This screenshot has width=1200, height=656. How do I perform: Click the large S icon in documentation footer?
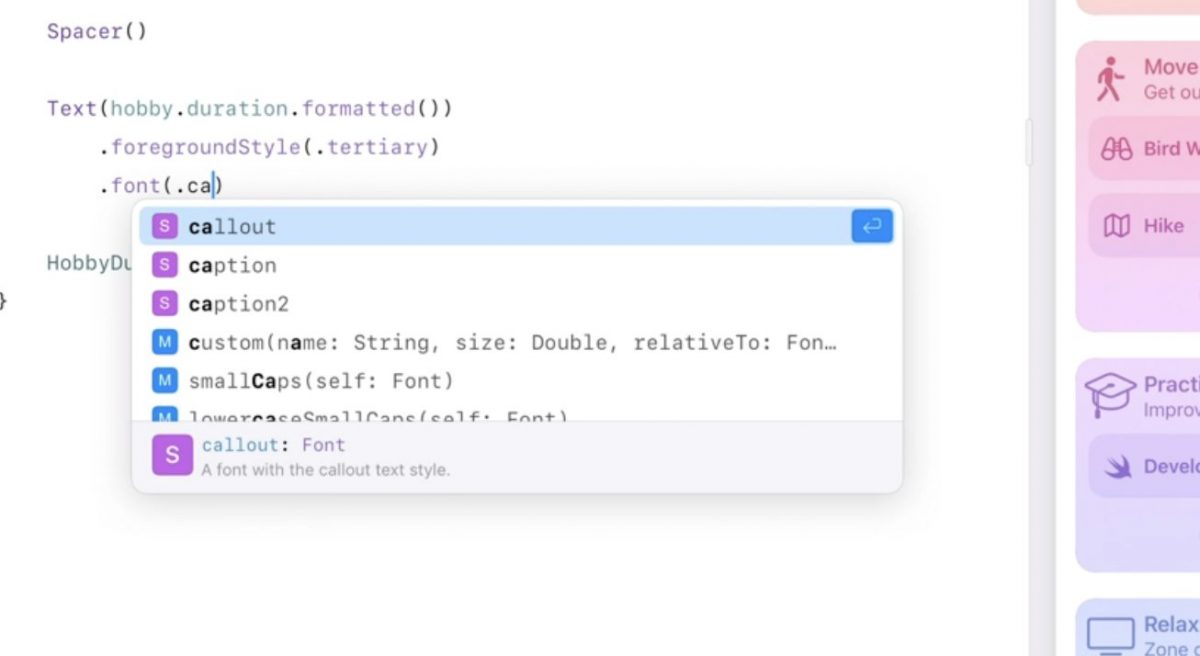172,455
